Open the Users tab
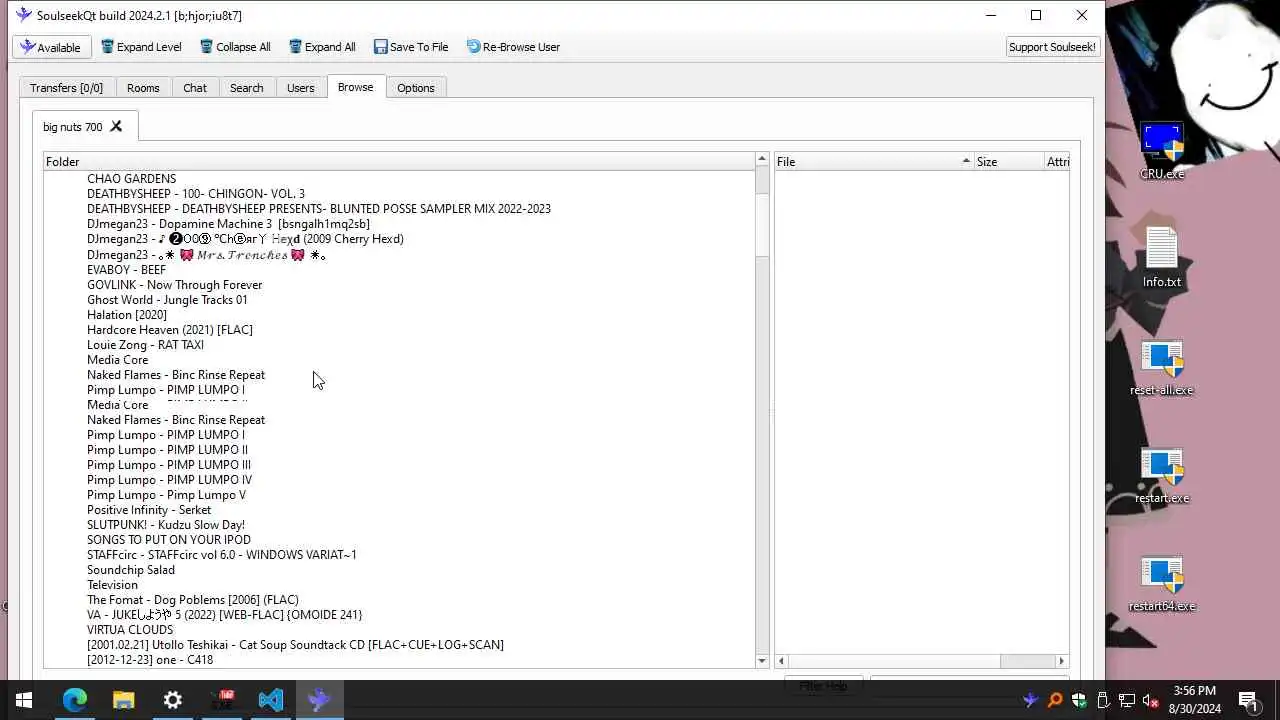1280x720 pixels. (300, 88)
